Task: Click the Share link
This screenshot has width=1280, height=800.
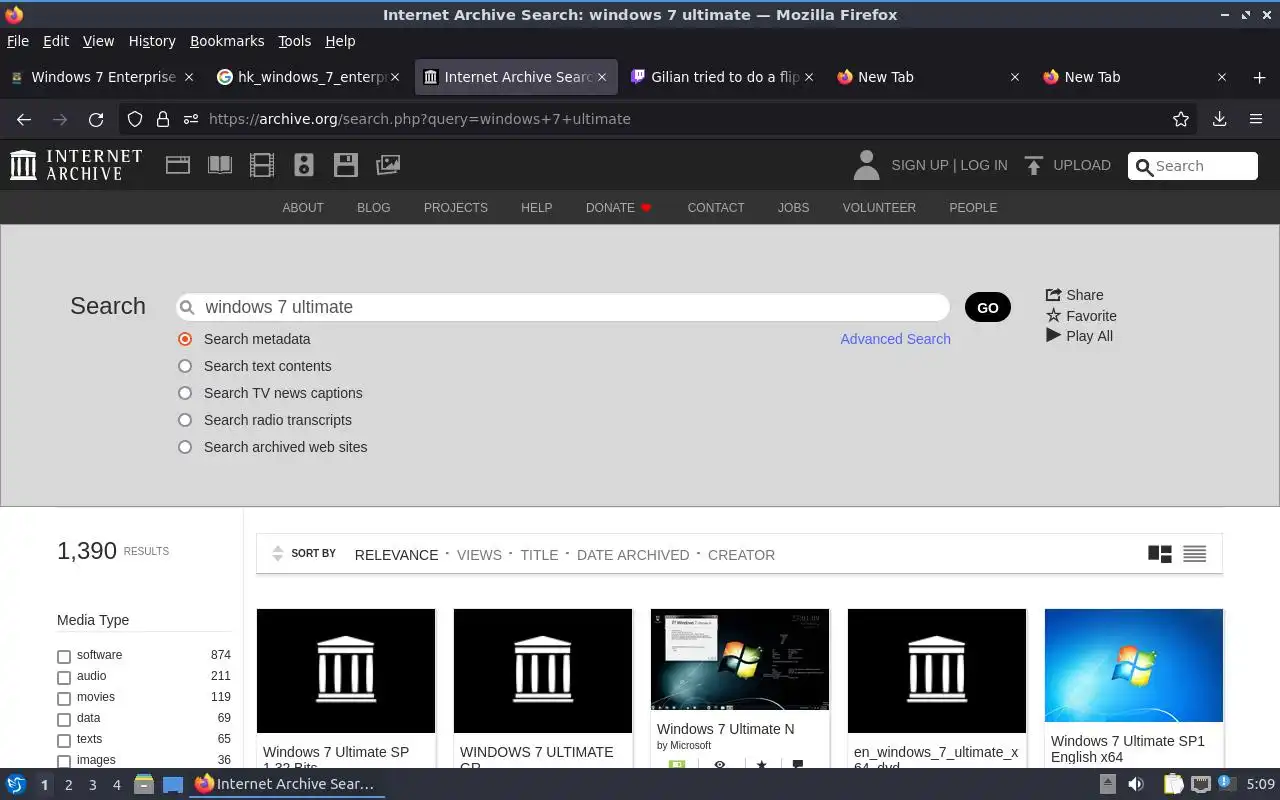Action: [x=1075, y=295]
